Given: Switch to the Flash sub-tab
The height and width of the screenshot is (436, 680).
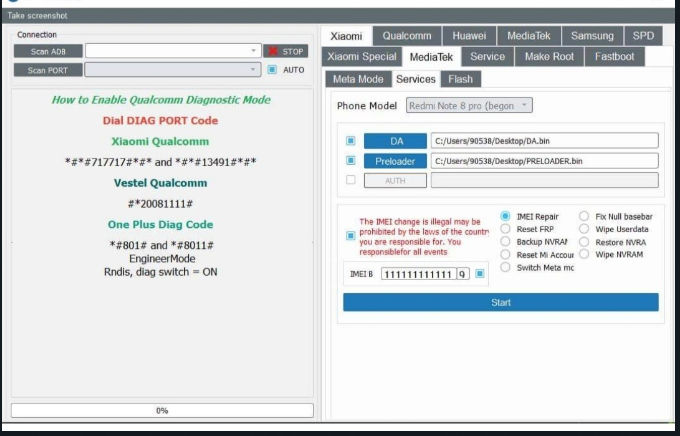Looking at the screenshot, I should [461, 79].
